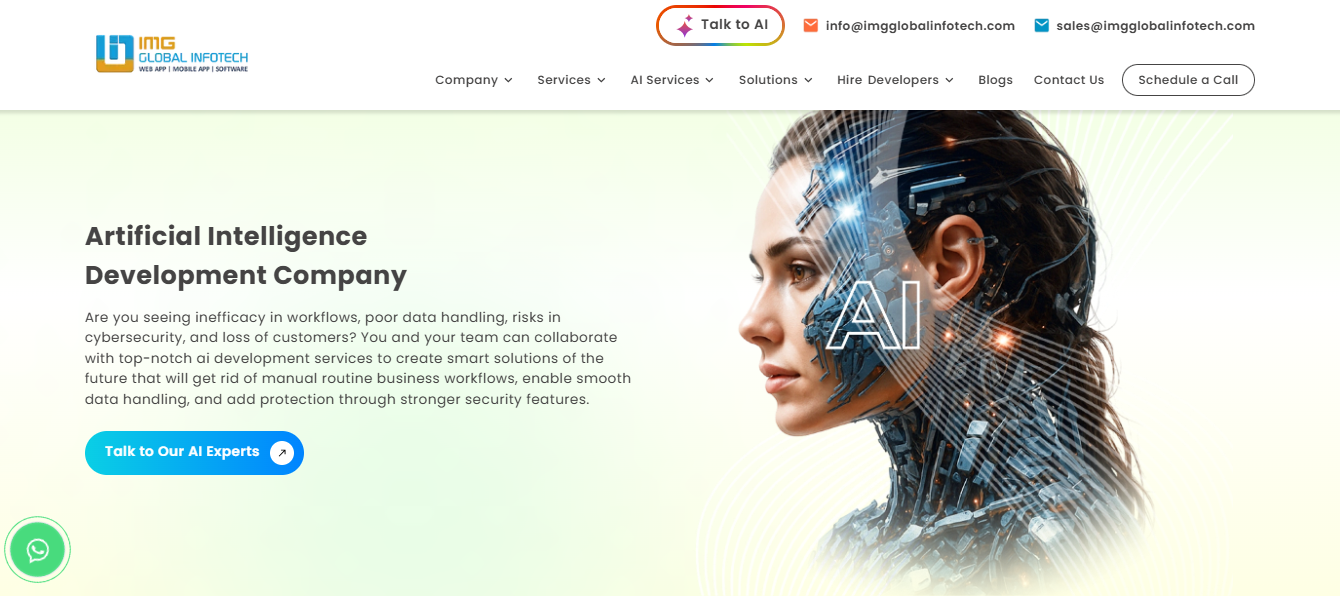Open the AI Services dropdown chevron
Image resolution: width=1340 pixels, height=596 pixels.
(x=709, y=80)
